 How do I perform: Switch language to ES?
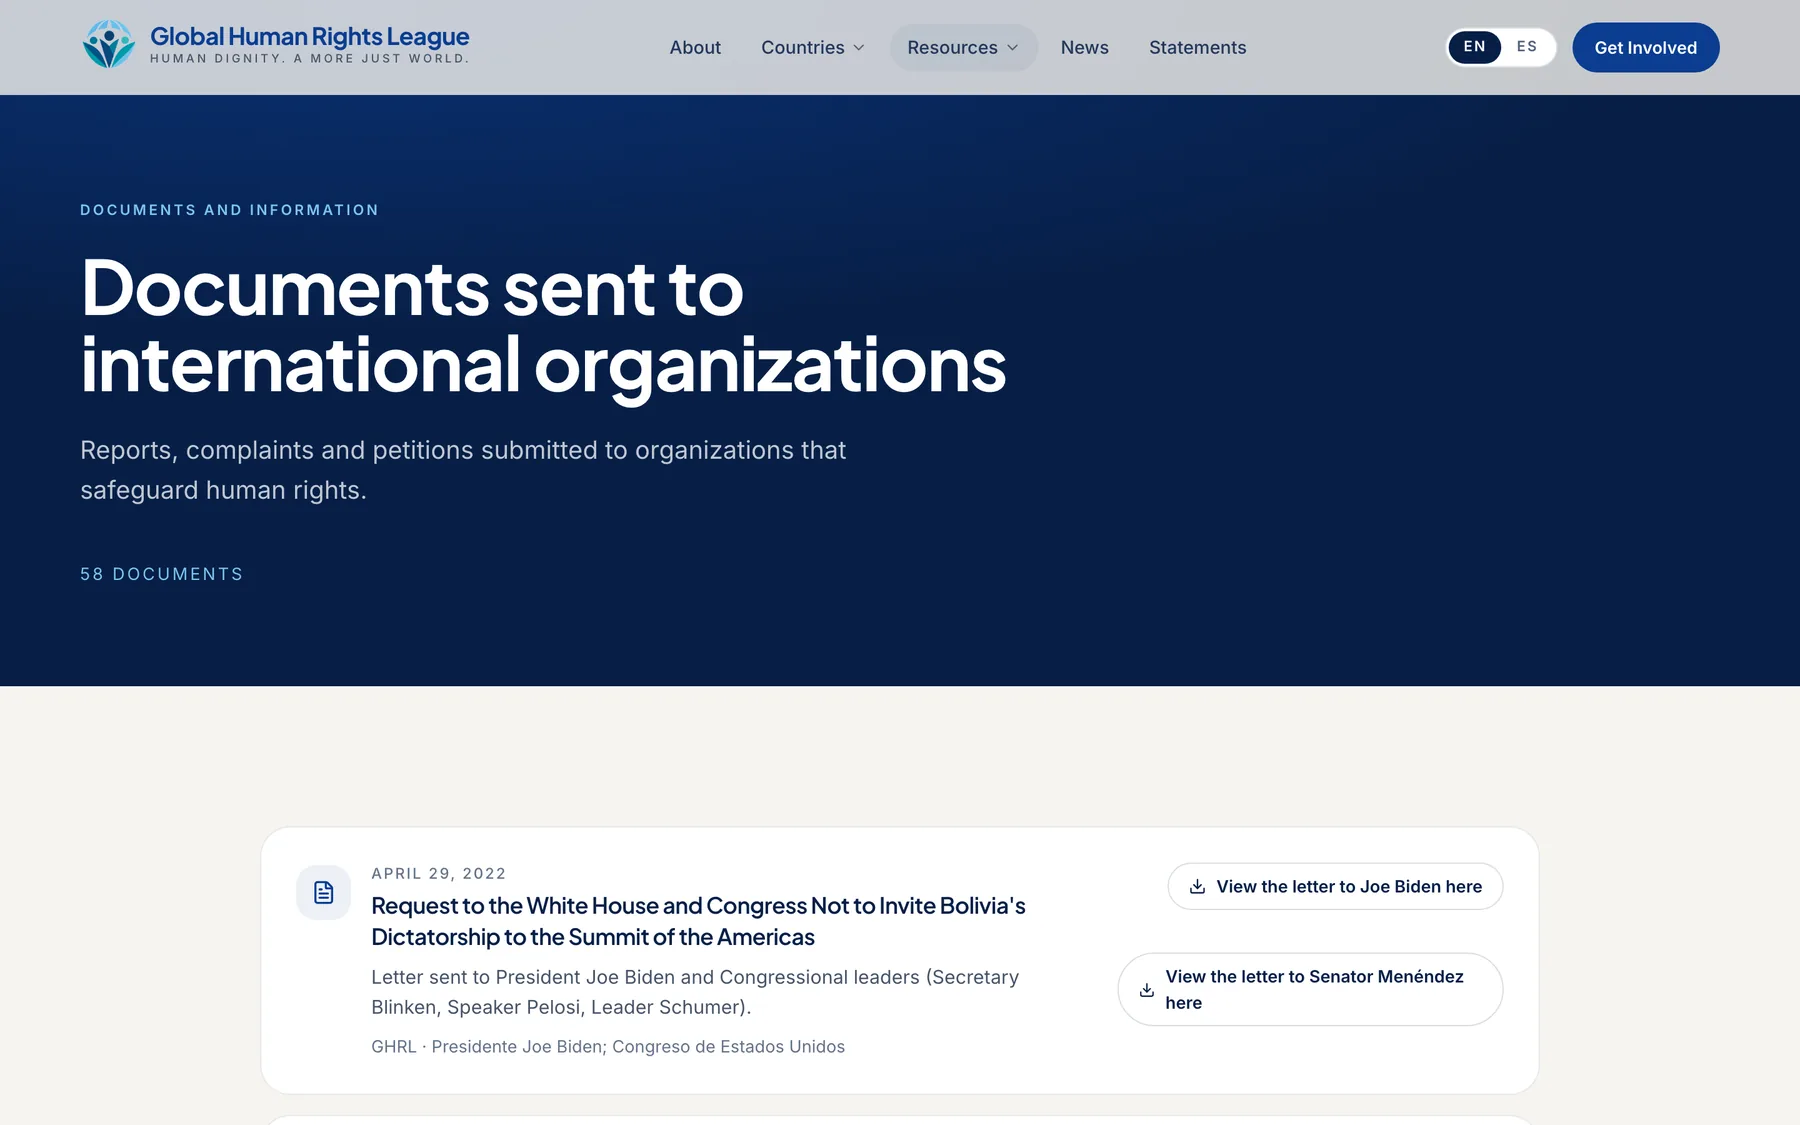[x=1526, y=47]
